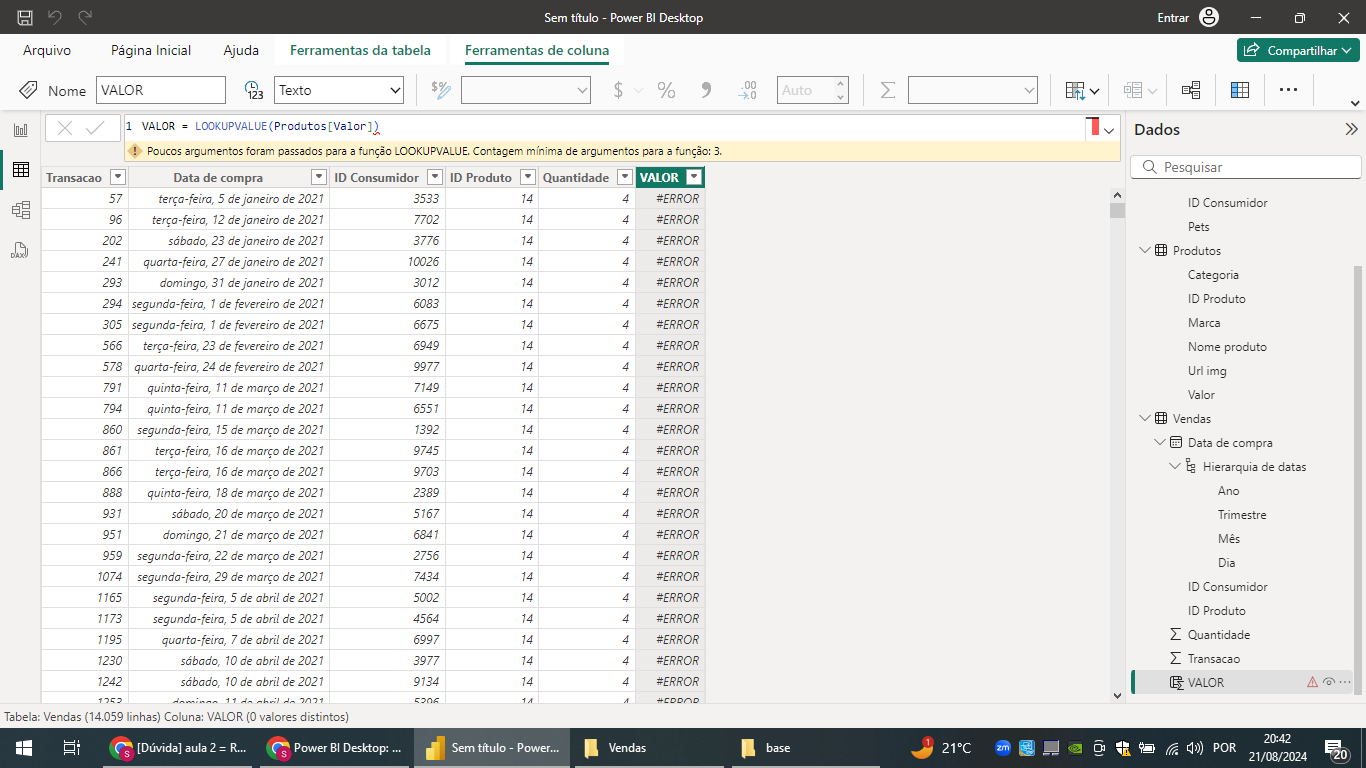Click the volume icon in system tray

click(1193, 748)
